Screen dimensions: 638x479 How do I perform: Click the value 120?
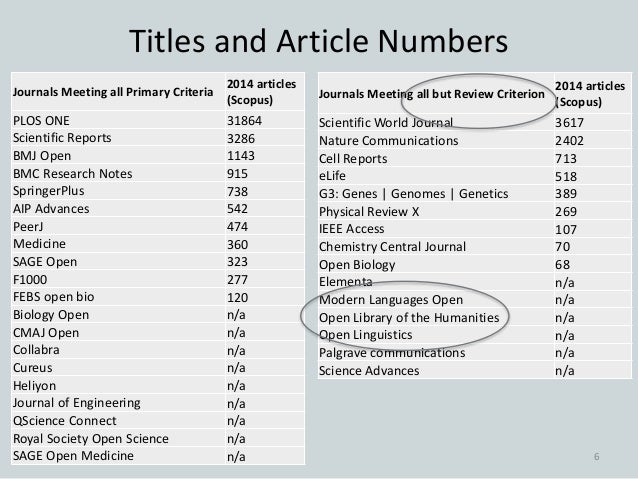[237, 297]
